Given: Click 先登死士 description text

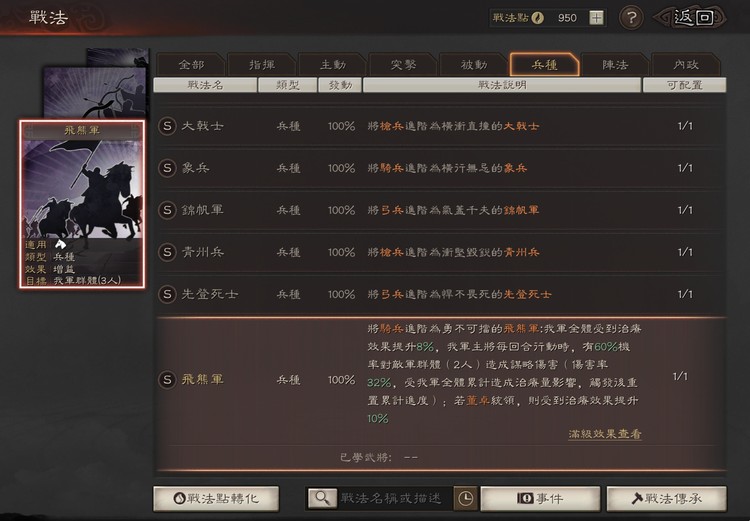Looking at the screenshot, I should [459, 294].
